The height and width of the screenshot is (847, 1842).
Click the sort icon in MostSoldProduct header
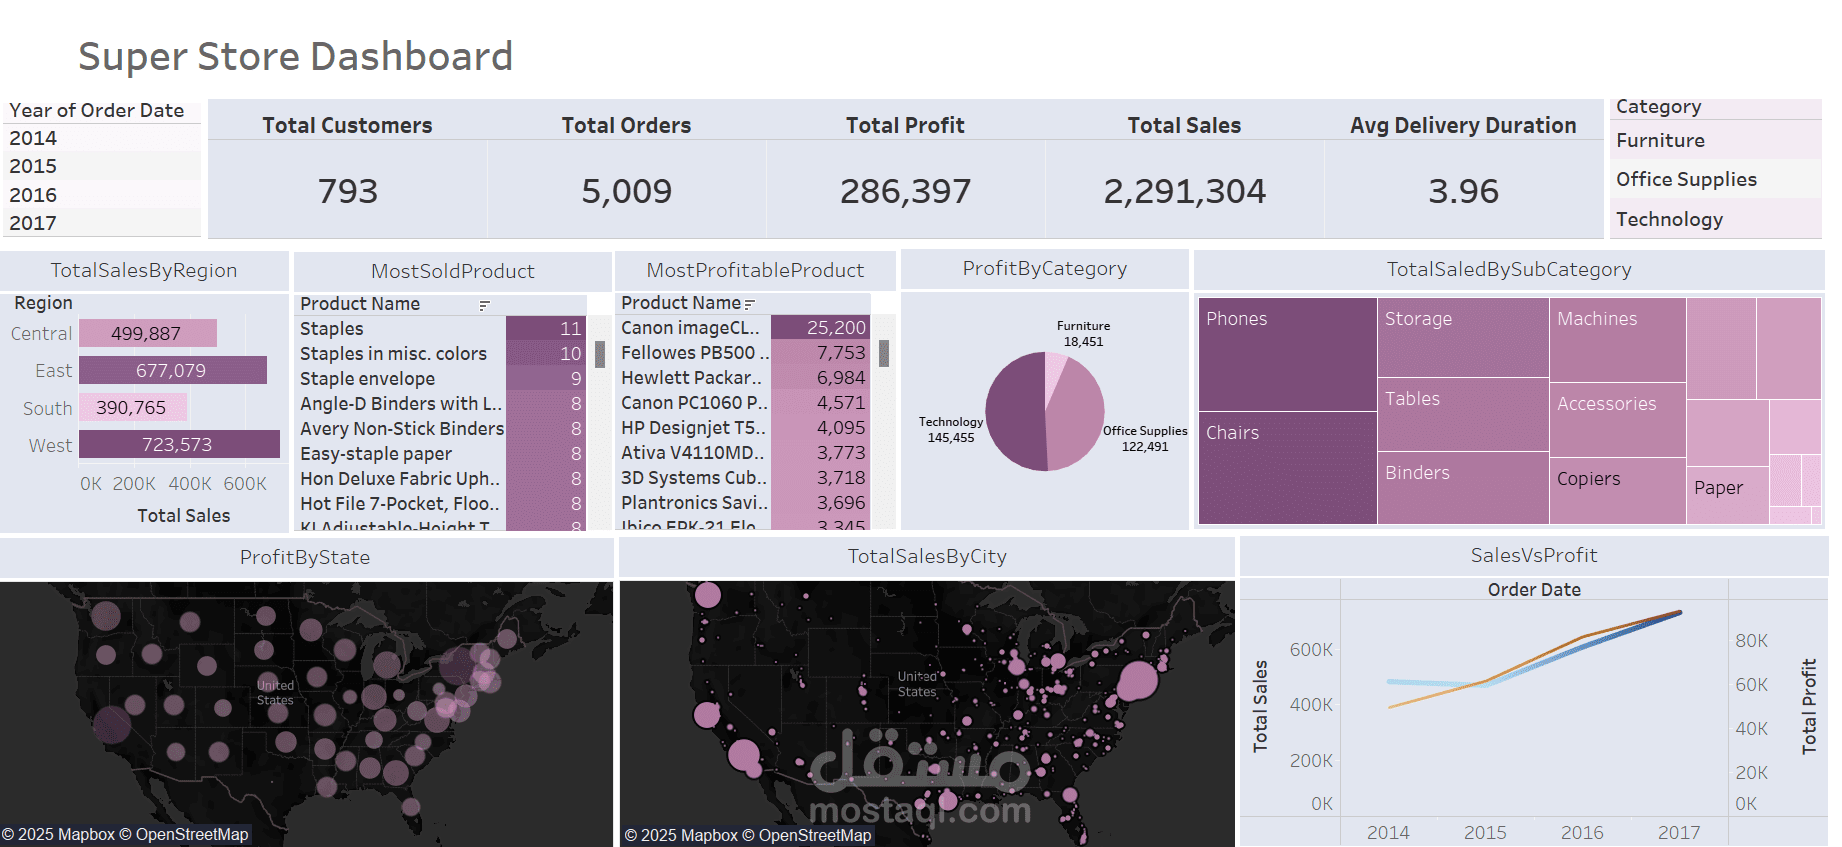tap(484, 305)
